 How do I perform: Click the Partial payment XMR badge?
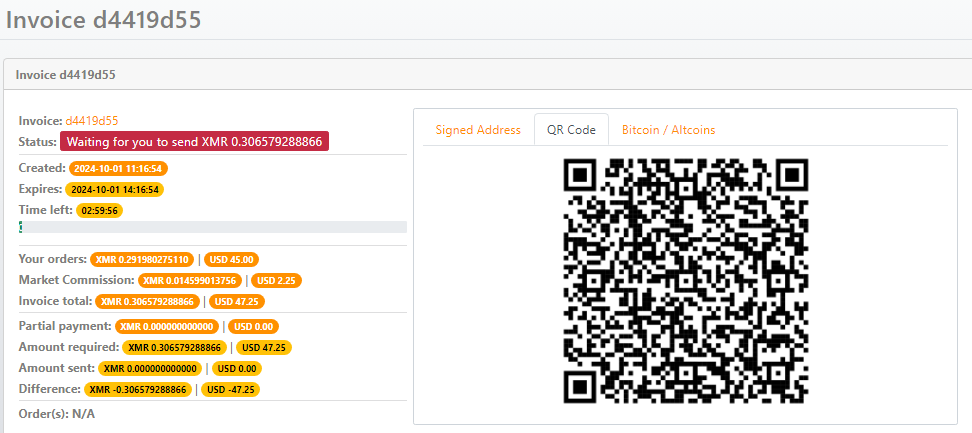point(166,326)
